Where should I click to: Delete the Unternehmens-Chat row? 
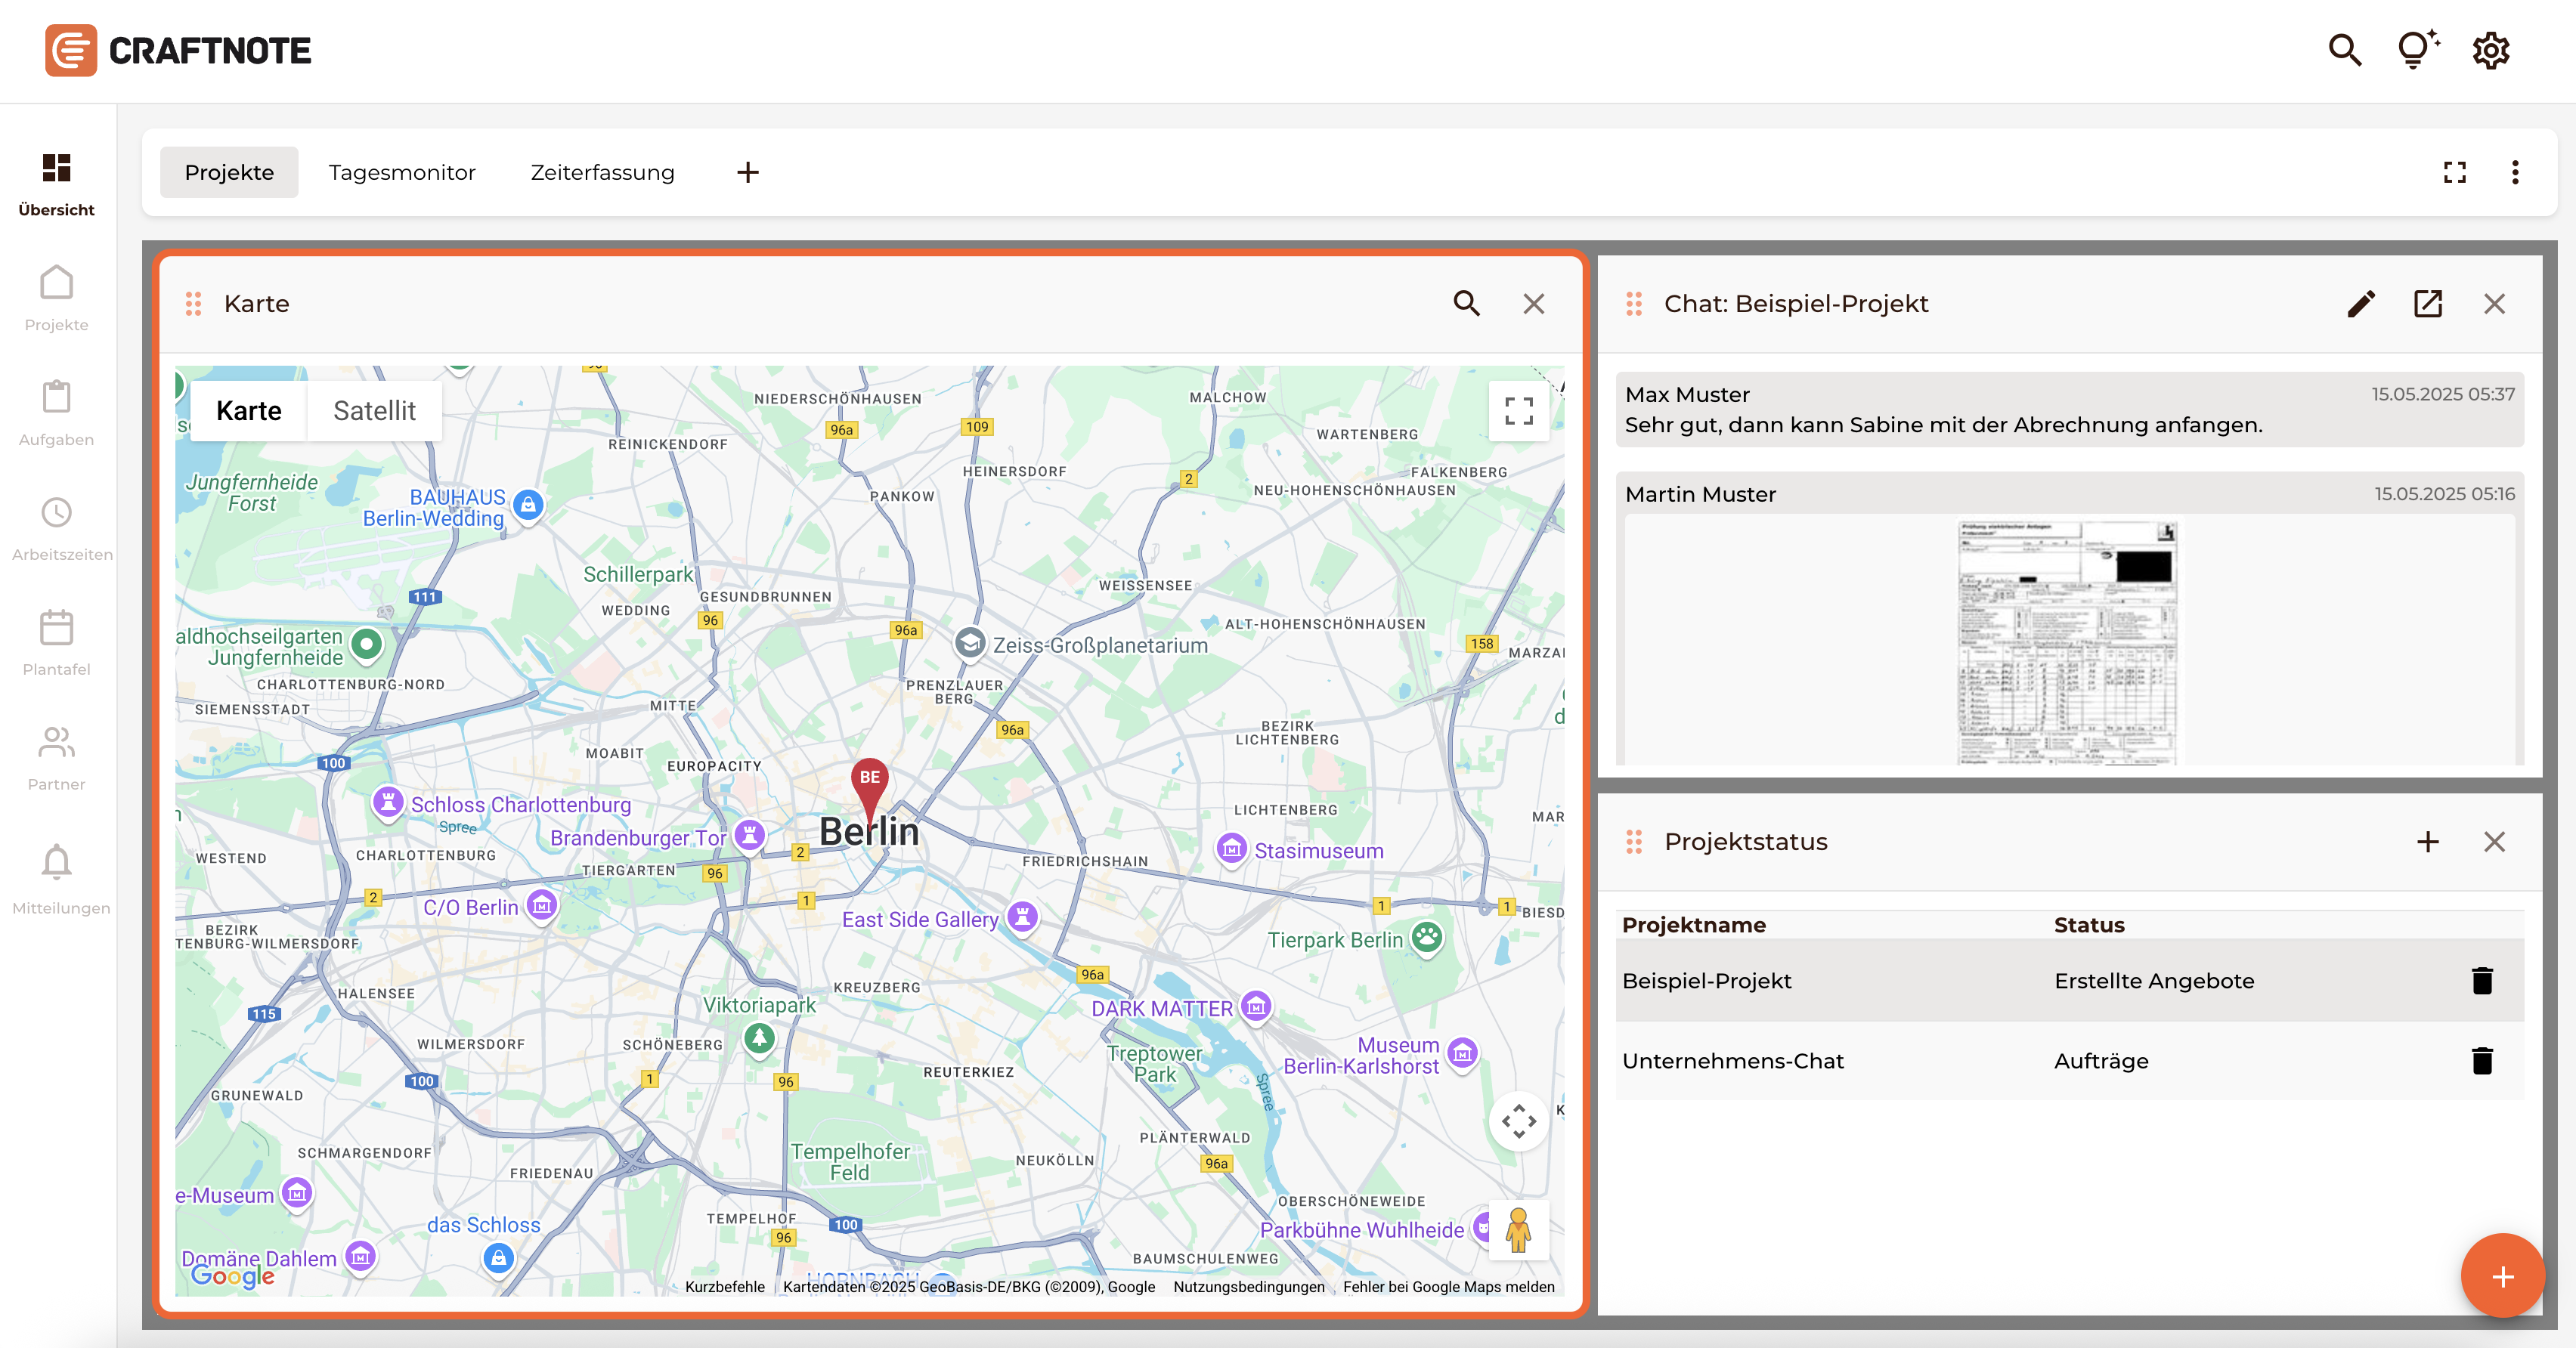pos(2481,1060)
